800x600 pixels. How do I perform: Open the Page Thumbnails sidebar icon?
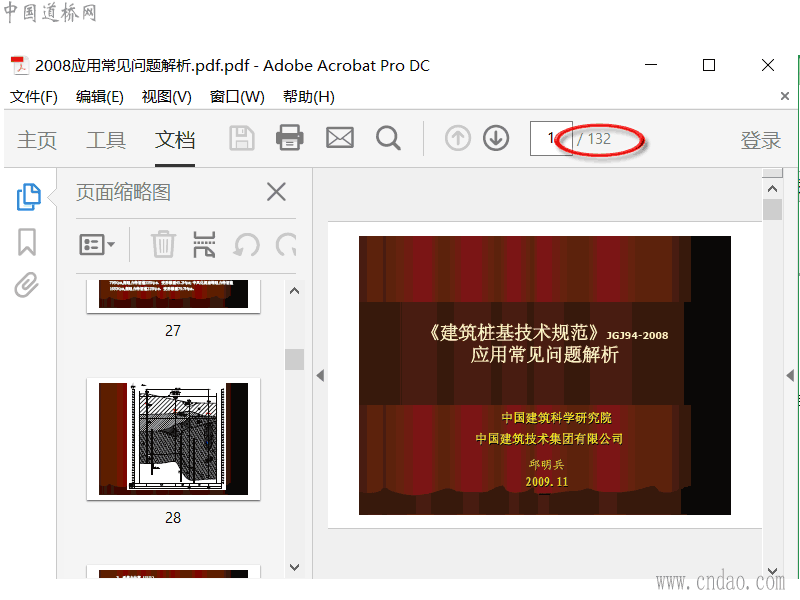[29, 197]
